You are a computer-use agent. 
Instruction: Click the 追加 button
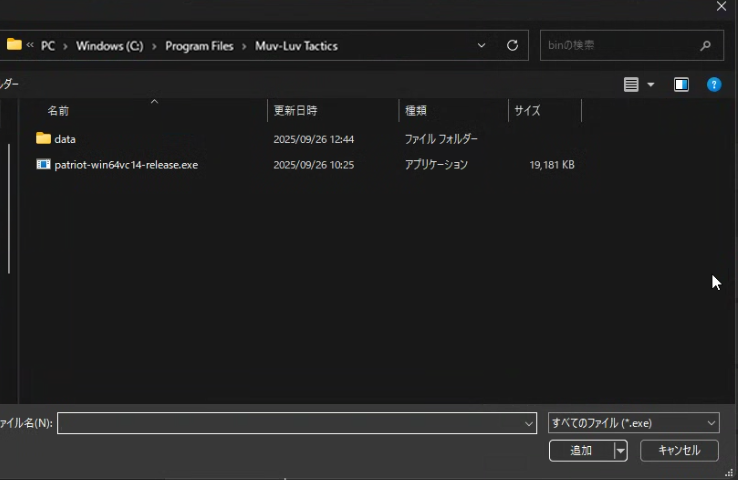581,451
